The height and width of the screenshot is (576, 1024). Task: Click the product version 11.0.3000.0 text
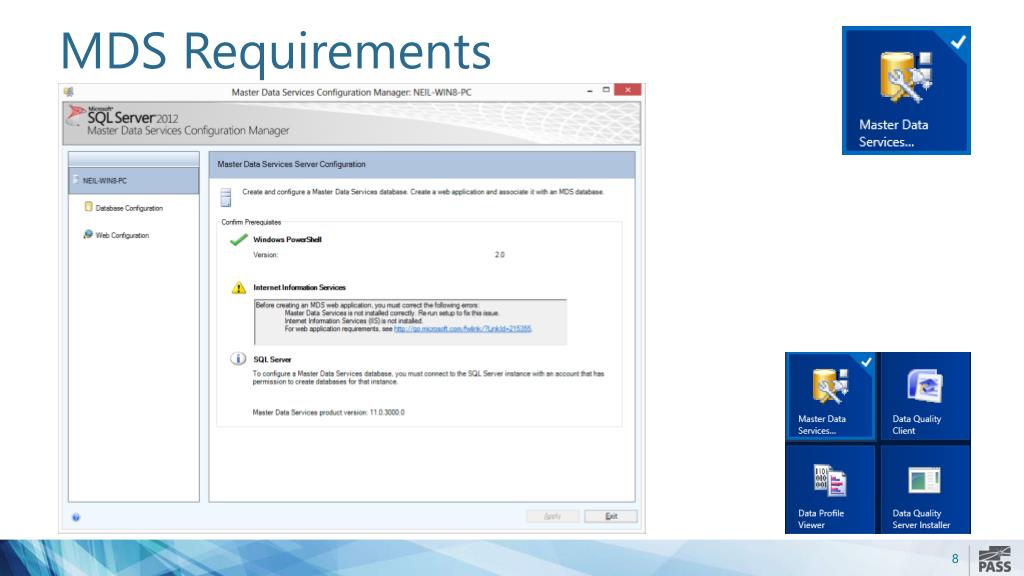tap(328, 412)
